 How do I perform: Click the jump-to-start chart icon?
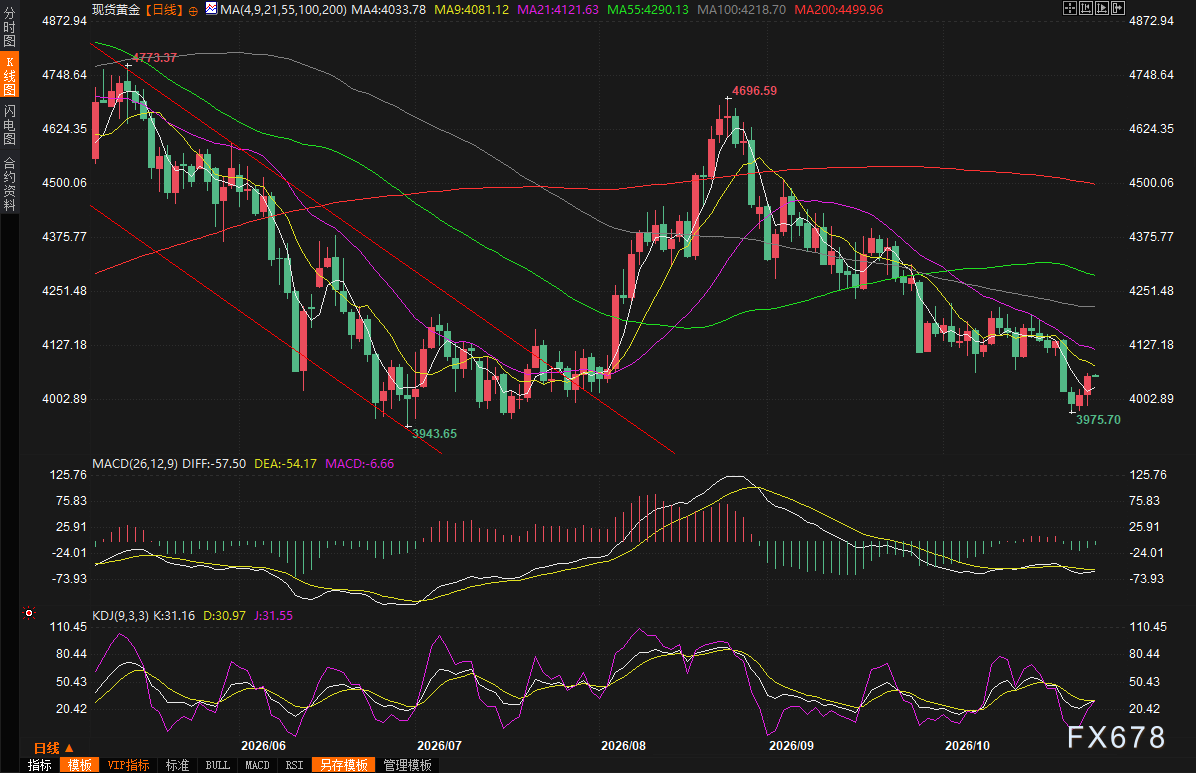[1086, 8]
